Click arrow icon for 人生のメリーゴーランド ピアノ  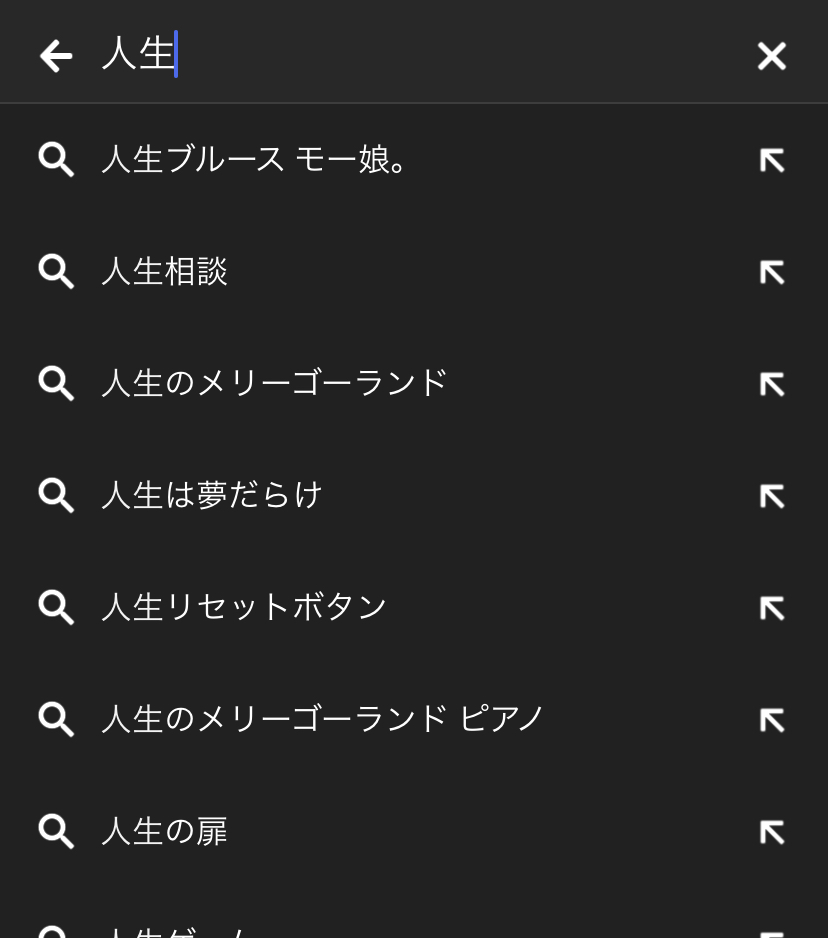[771, 720]
